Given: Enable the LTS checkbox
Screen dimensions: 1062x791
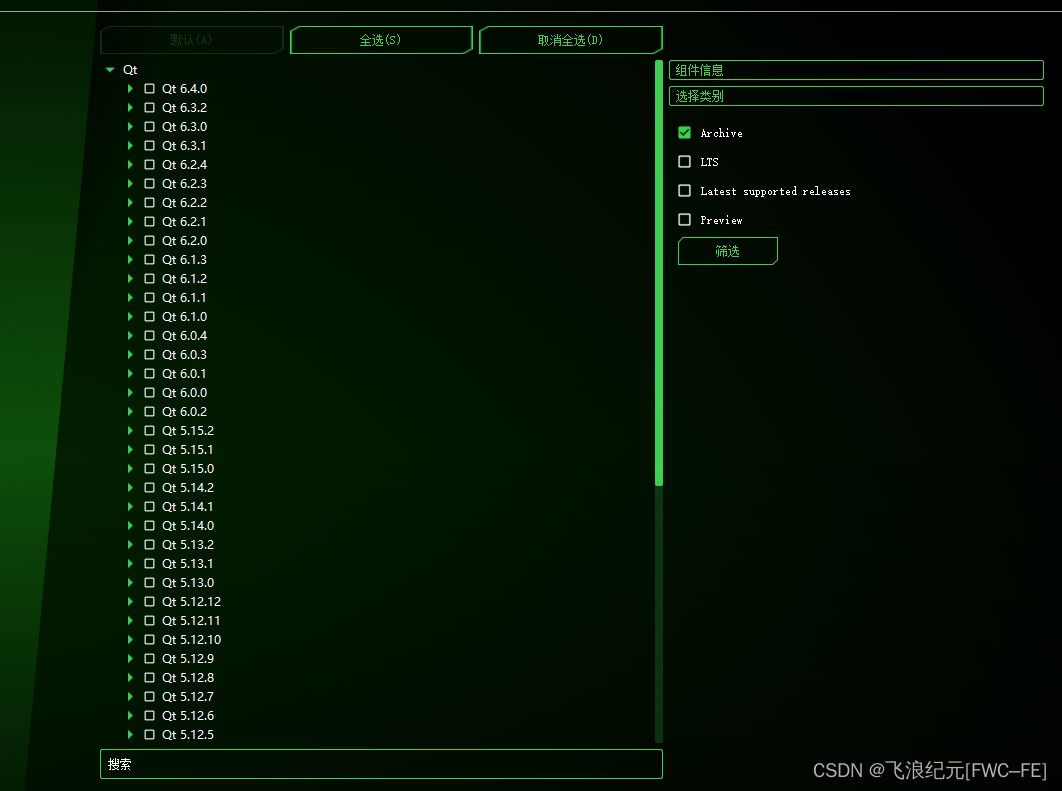Looking at the screenshot, I should [685, 161].
